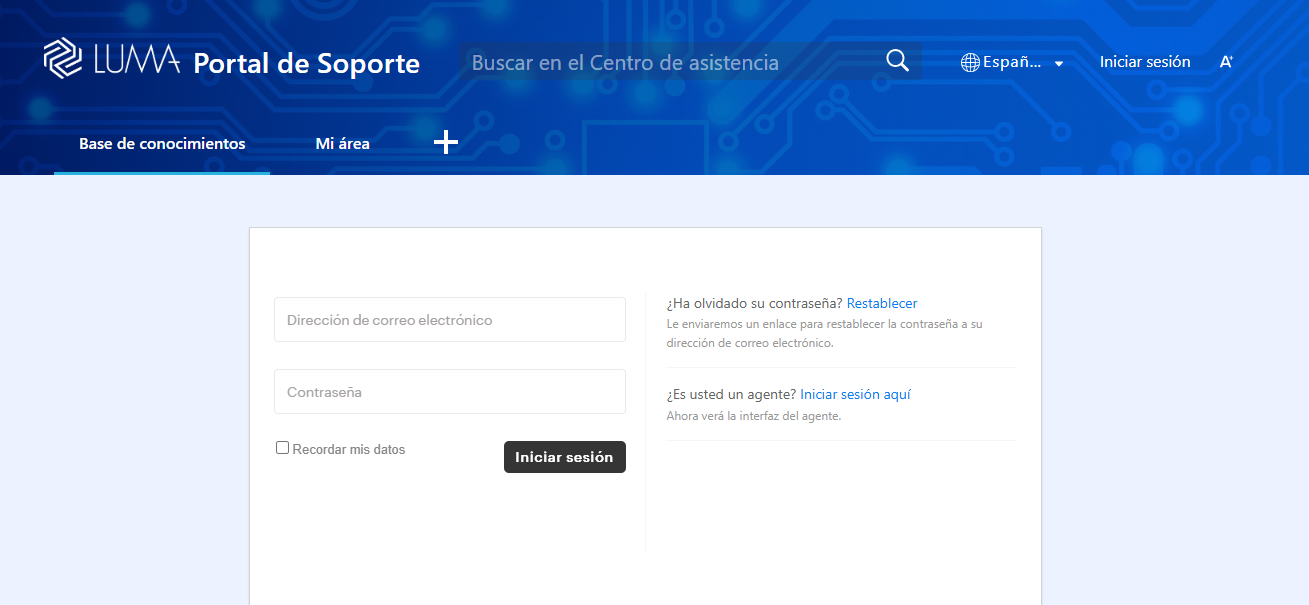Click the magnifying glass search icon
This screenshot has width=1309, height=605.
coord(897,61)
